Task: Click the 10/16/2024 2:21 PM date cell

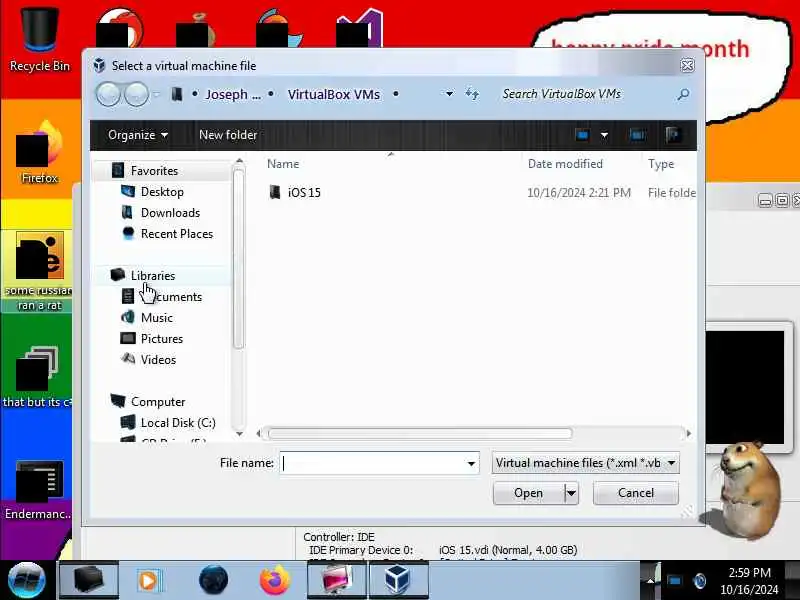Action: coord(579,193)
